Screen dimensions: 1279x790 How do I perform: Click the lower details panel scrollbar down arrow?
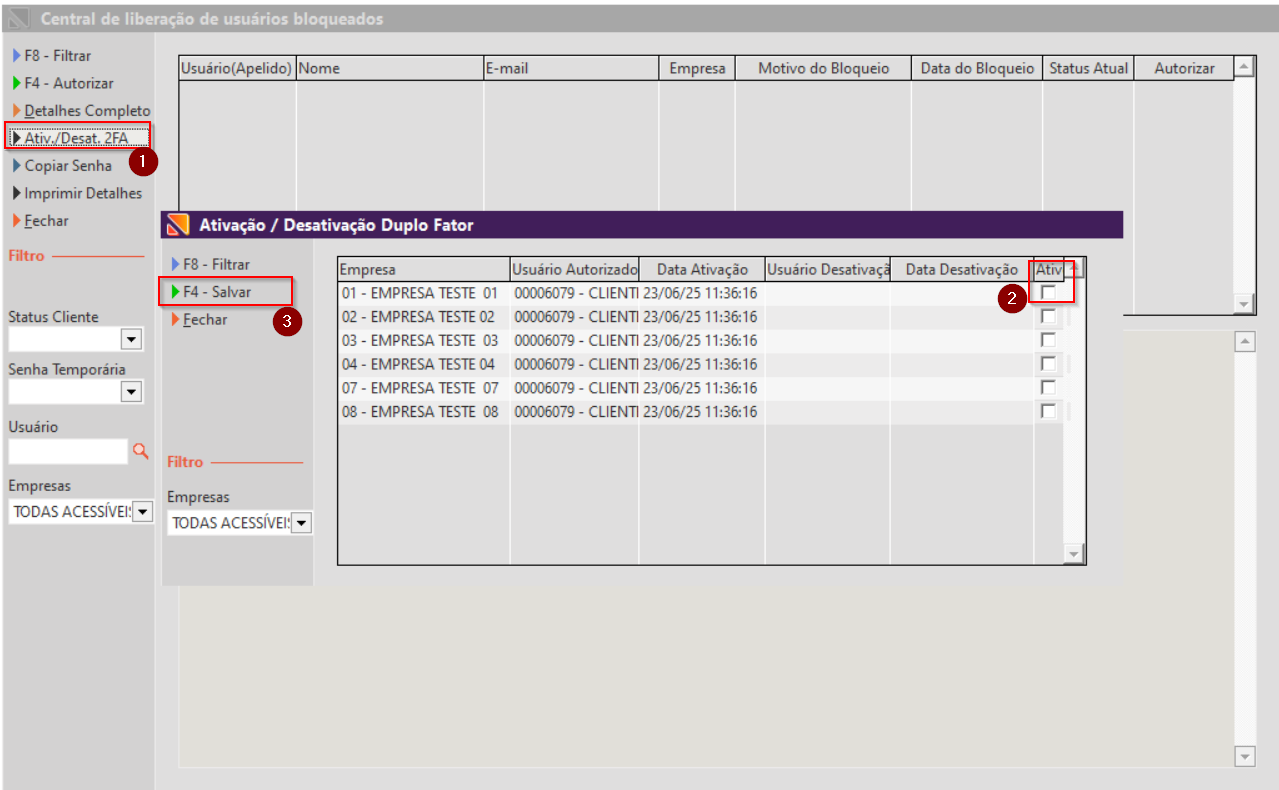click(x=1244, y=756)
